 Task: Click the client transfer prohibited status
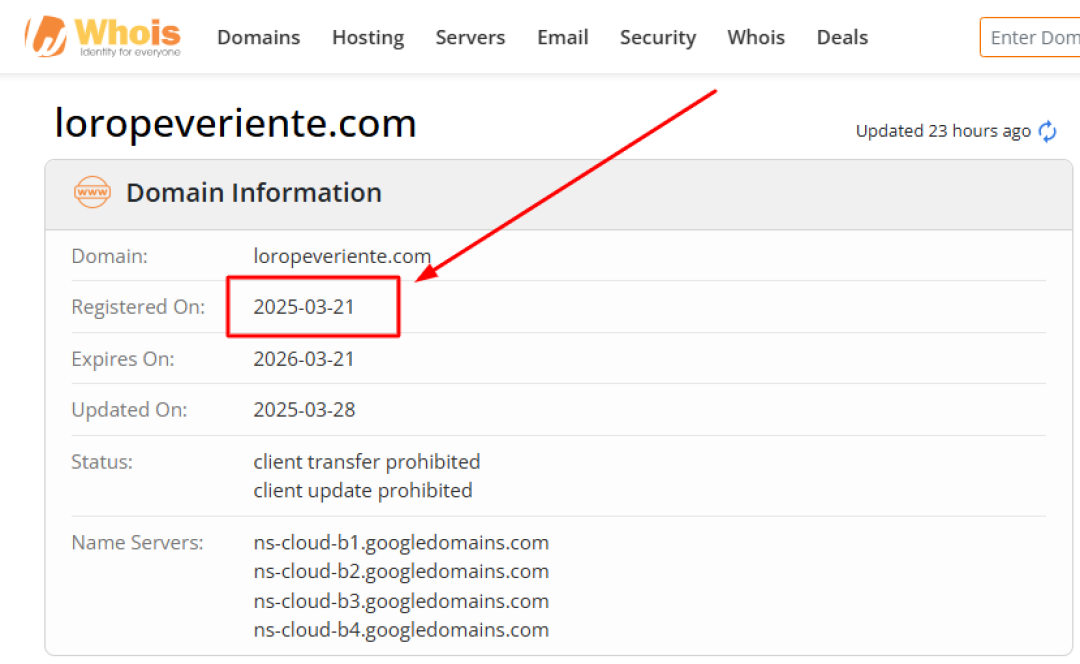coord(367,462)
